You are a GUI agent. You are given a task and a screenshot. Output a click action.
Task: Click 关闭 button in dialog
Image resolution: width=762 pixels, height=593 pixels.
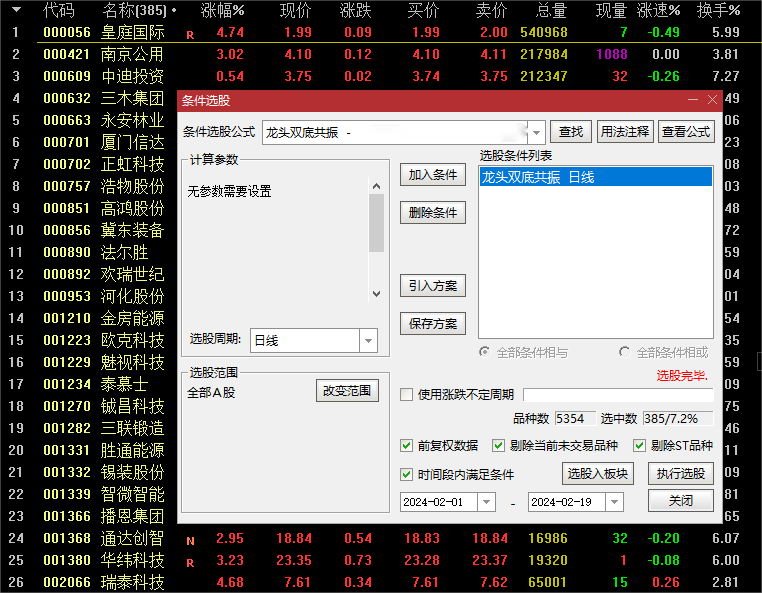tap(681, 501)
